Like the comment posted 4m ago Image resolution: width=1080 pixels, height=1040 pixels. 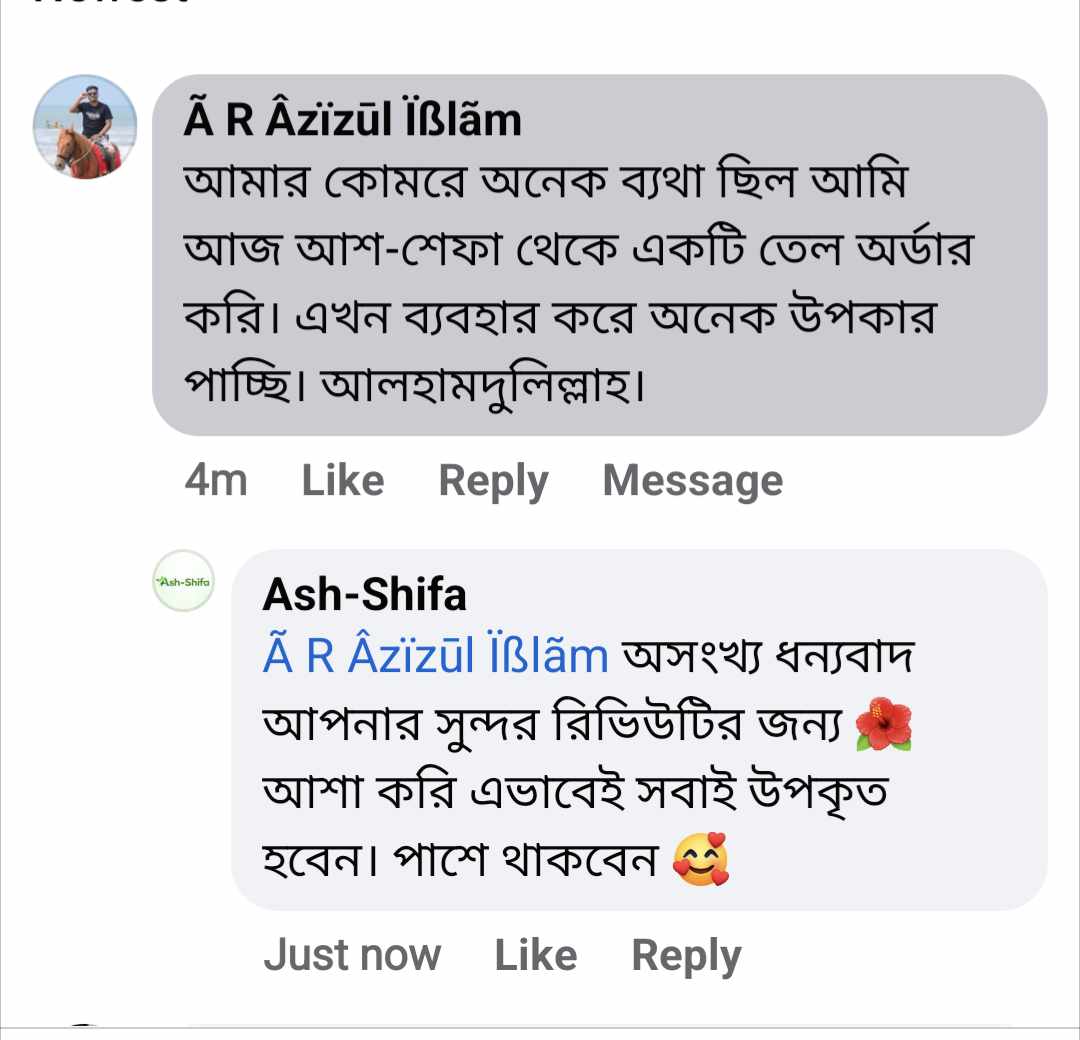[x=342, y=481]
